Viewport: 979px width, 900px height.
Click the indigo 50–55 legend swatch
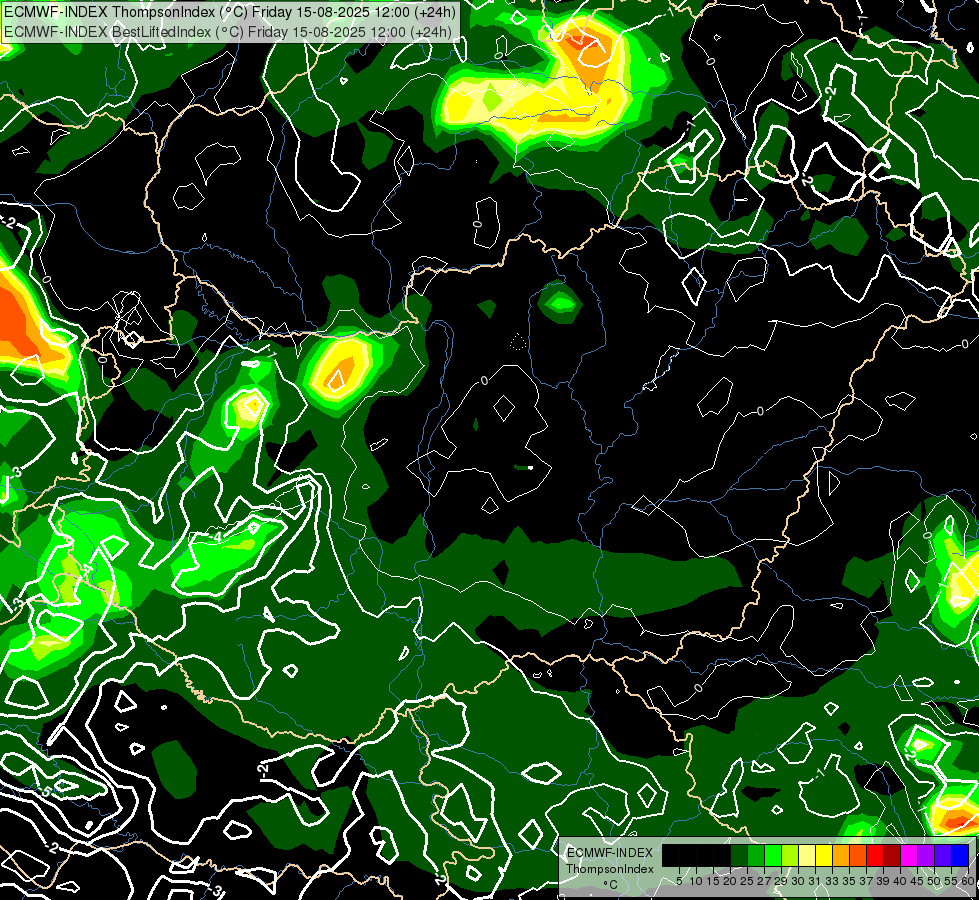943,856
